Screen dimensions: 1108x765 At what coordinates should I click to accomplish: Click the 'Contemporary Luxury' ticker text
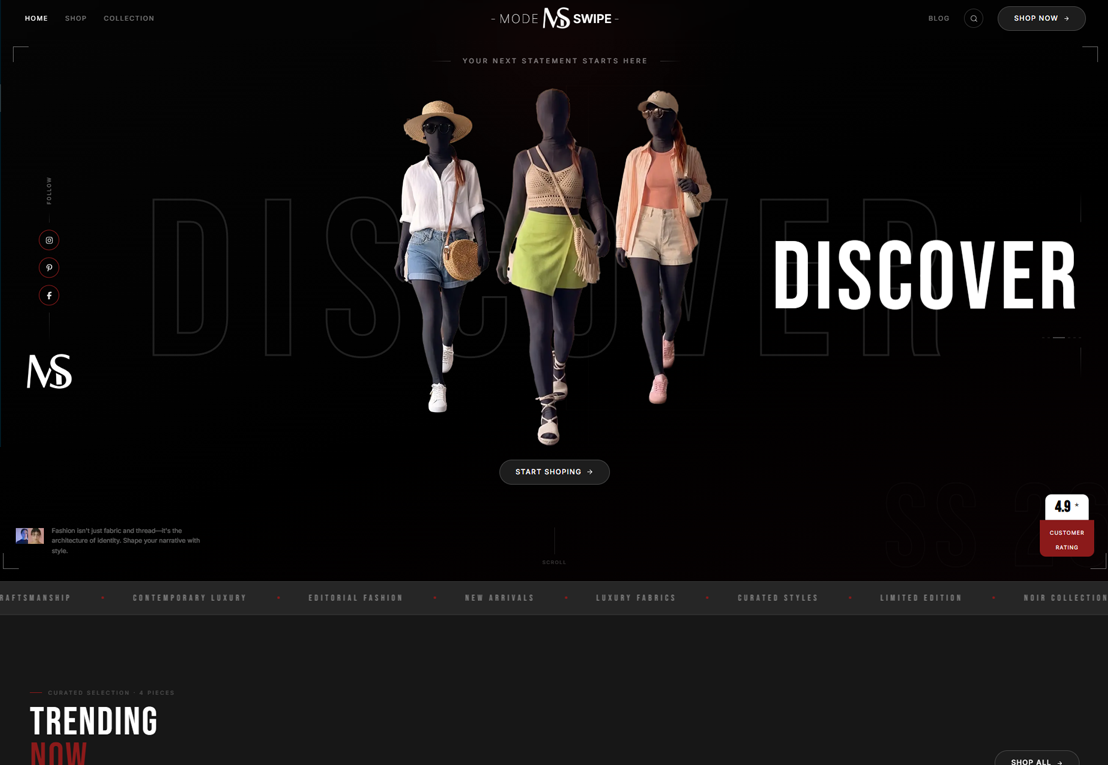coord(189,598)
